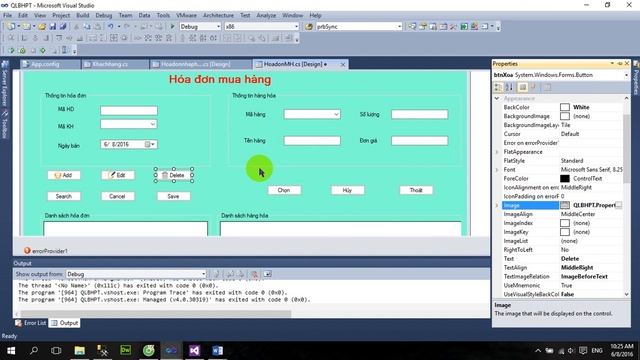Click the Hủy button on the form
This screenshot has width=640, height=360.
(348, 190)
